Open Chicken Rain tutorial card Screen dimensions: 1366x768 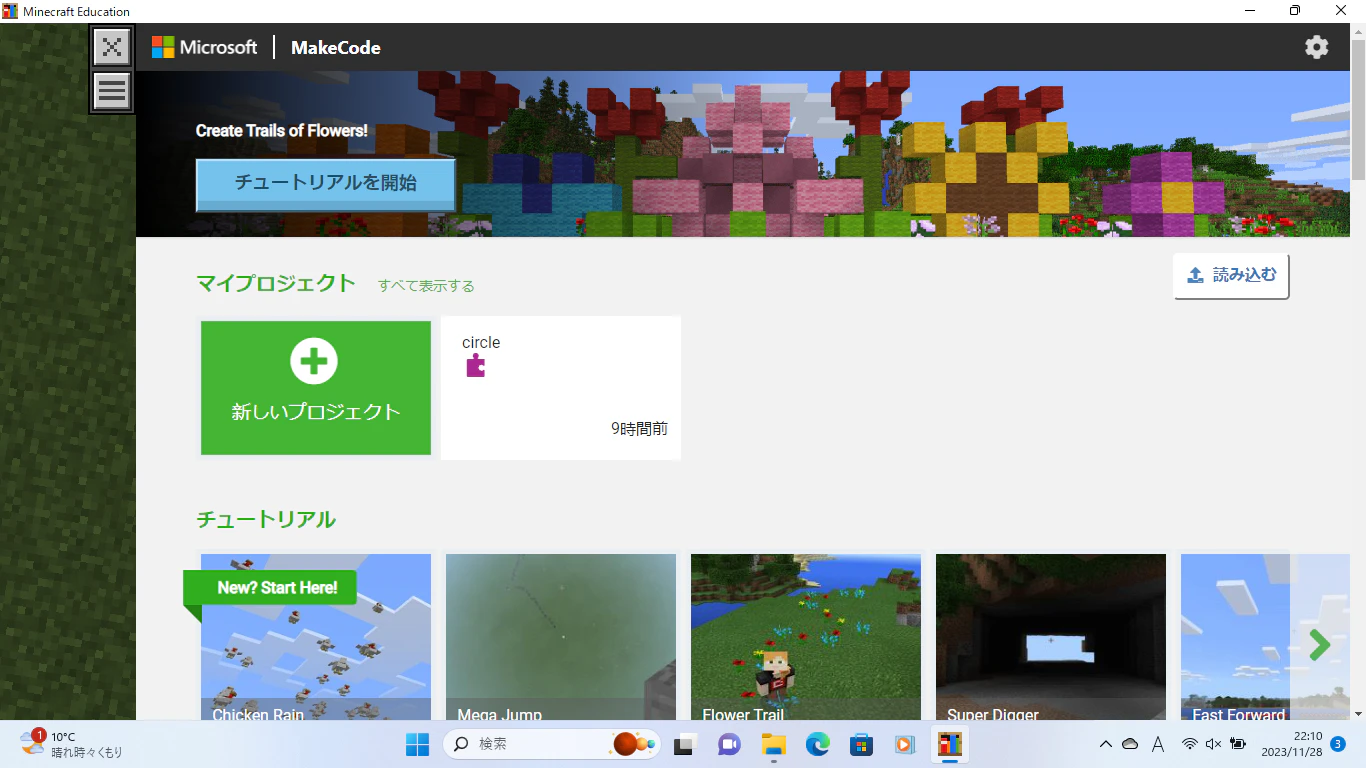pyautogui.click(x=316, y=637)
